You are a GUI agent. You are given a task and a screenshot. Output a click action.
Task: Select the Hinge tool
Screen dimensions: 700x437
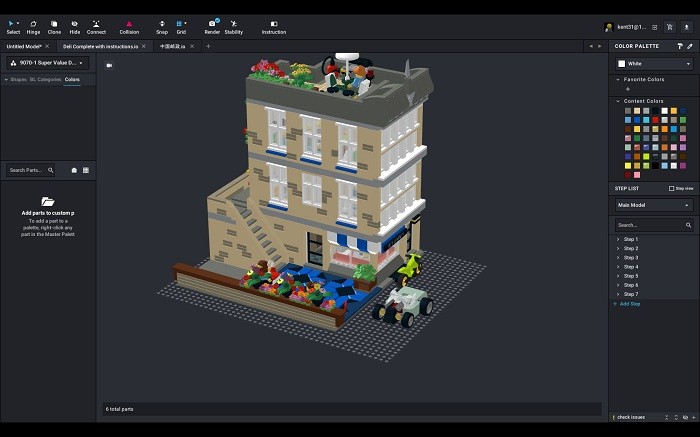click(x=33, y=26)
